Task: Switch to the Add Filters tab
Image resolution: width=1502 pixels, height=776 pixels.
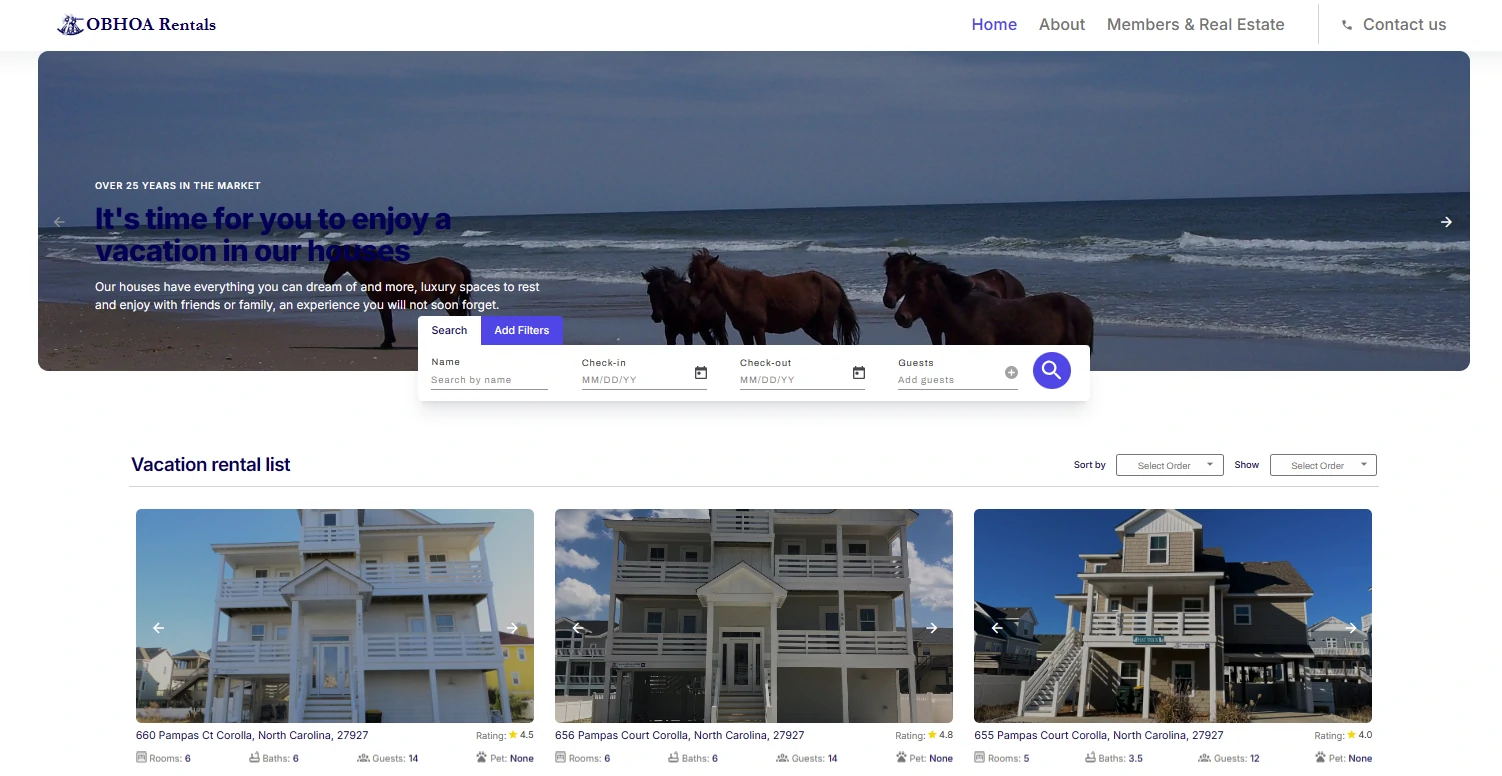Action: point(522,330)
